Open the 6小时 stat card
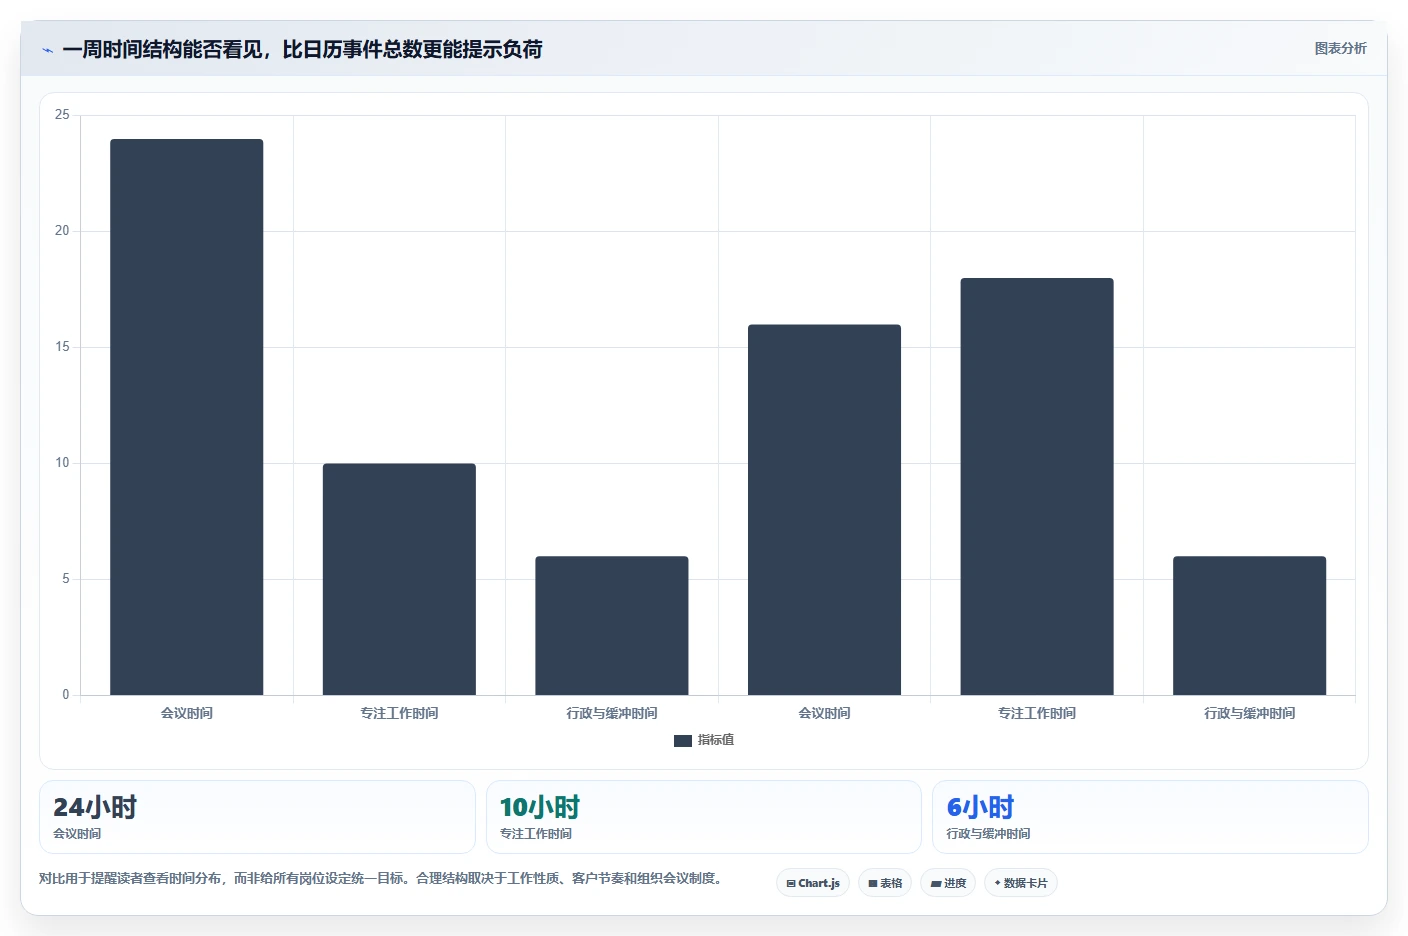The height and width of the screenshot is (936, 1408). [x=1150, y=817]
